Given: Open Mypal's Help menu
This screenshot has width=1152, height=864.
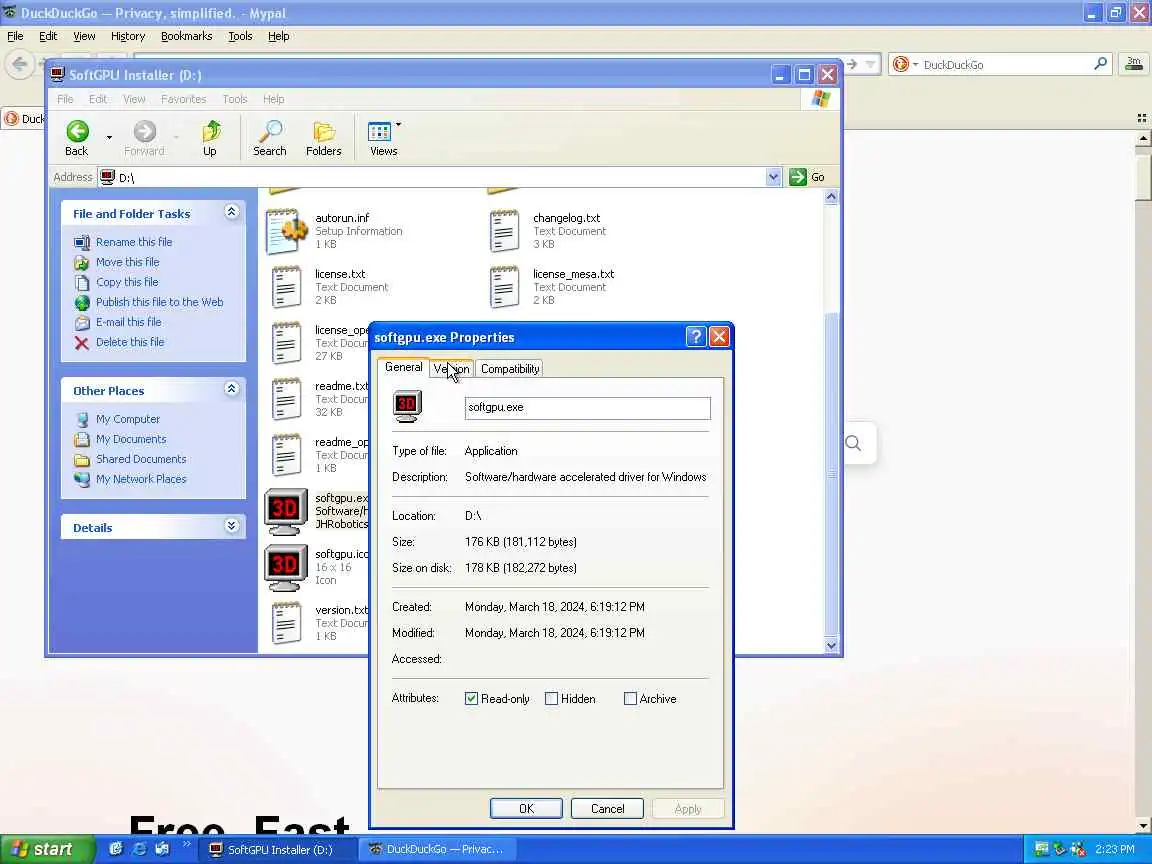Looking at the screenshot, I should click(278, 36).
